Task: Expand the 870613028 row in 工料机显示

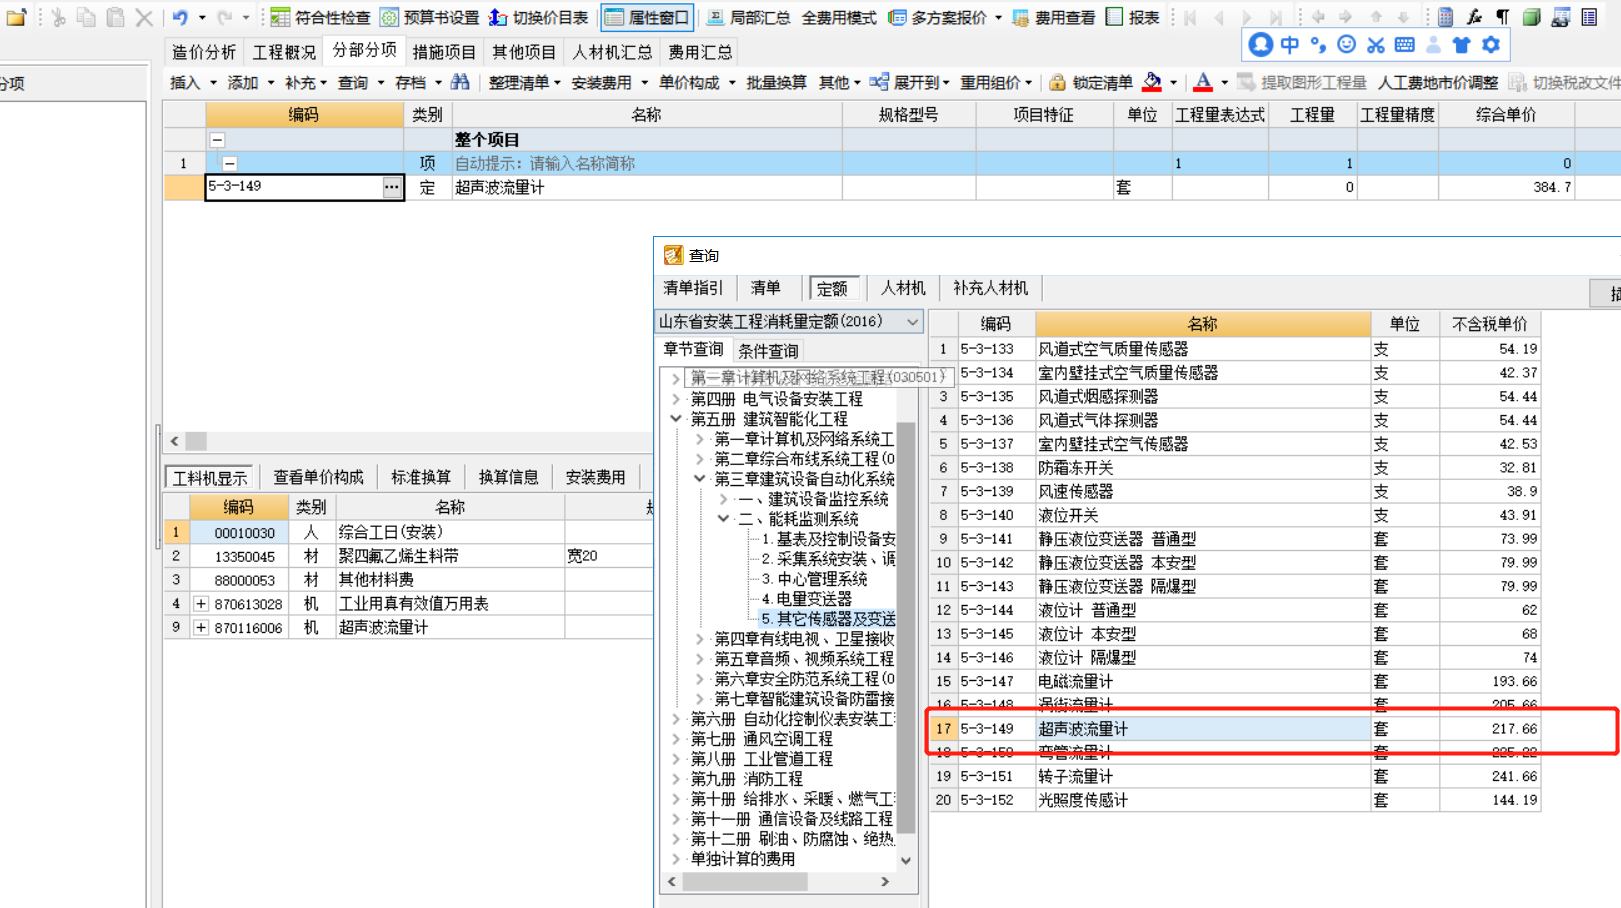Action: [x=201, y=604]
